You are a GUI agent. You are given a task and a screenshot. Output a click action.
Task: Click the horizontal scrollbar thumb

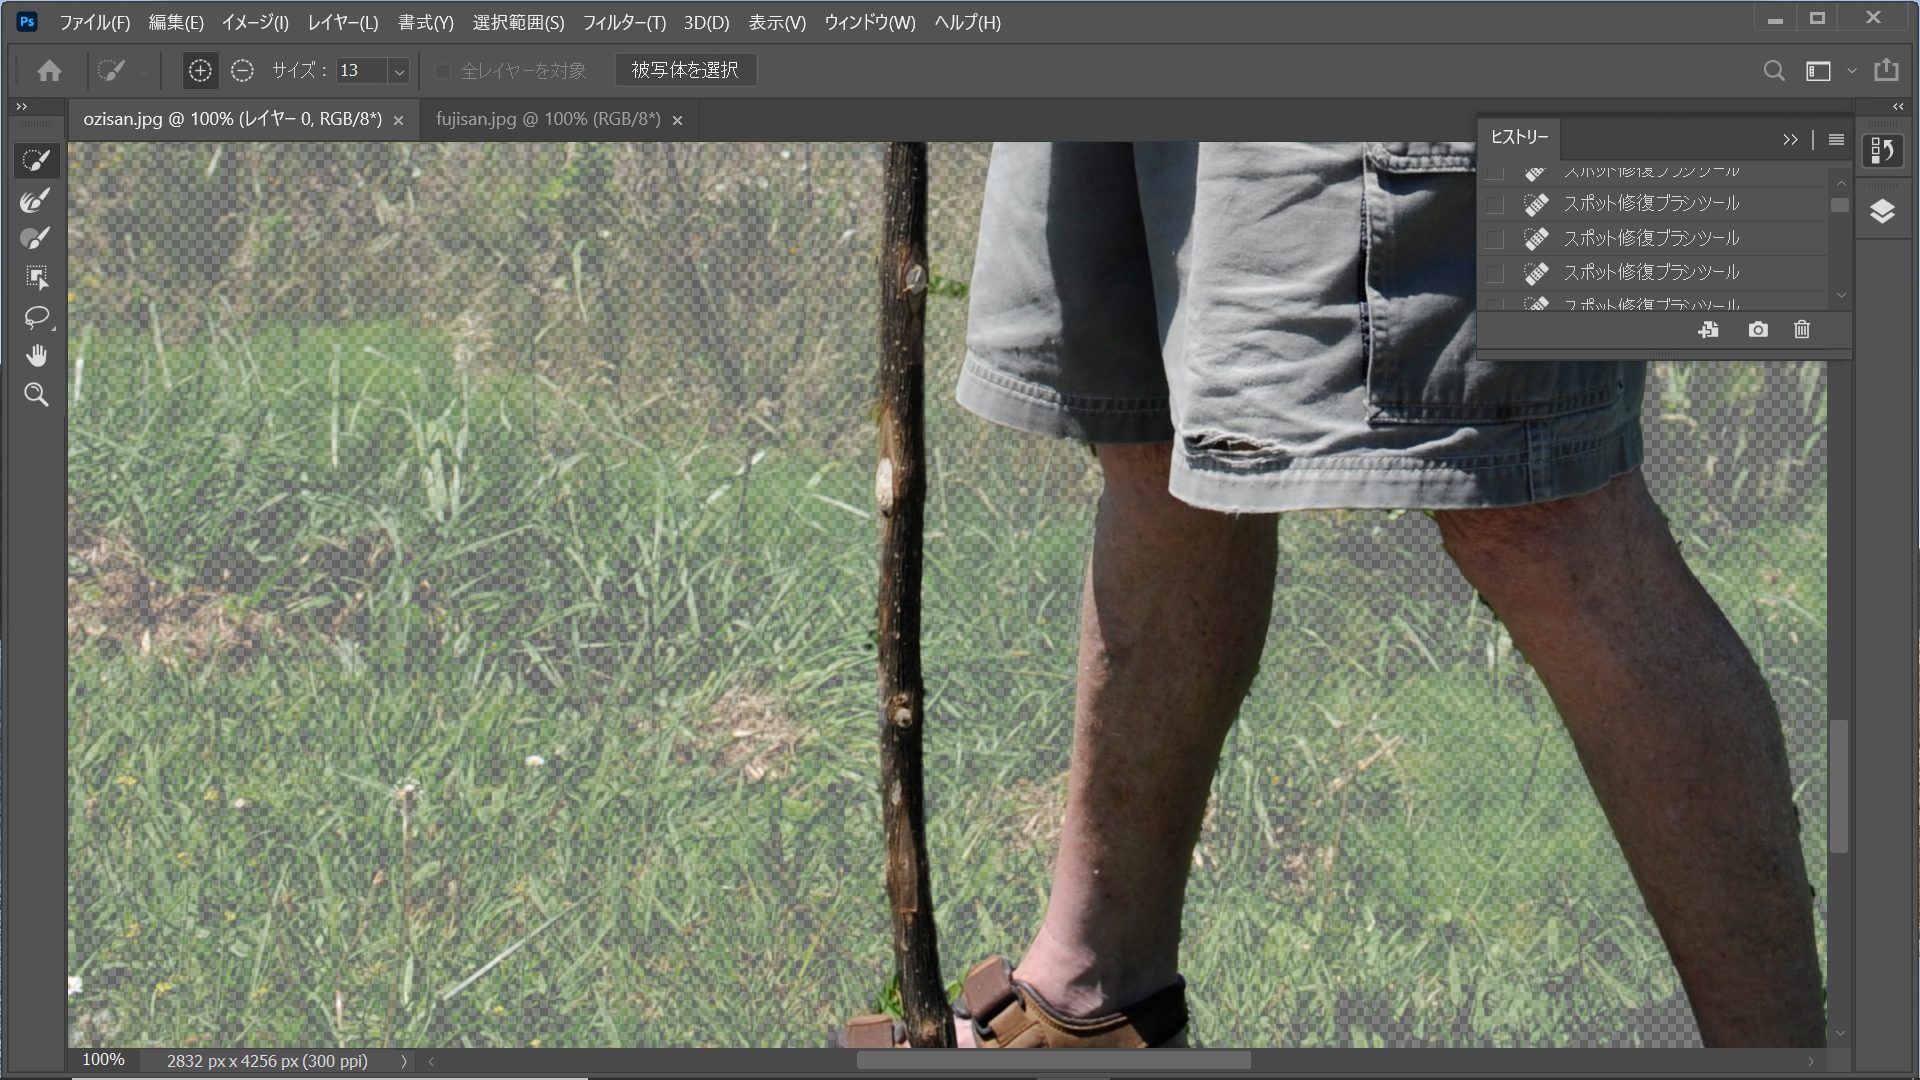1053,1061
